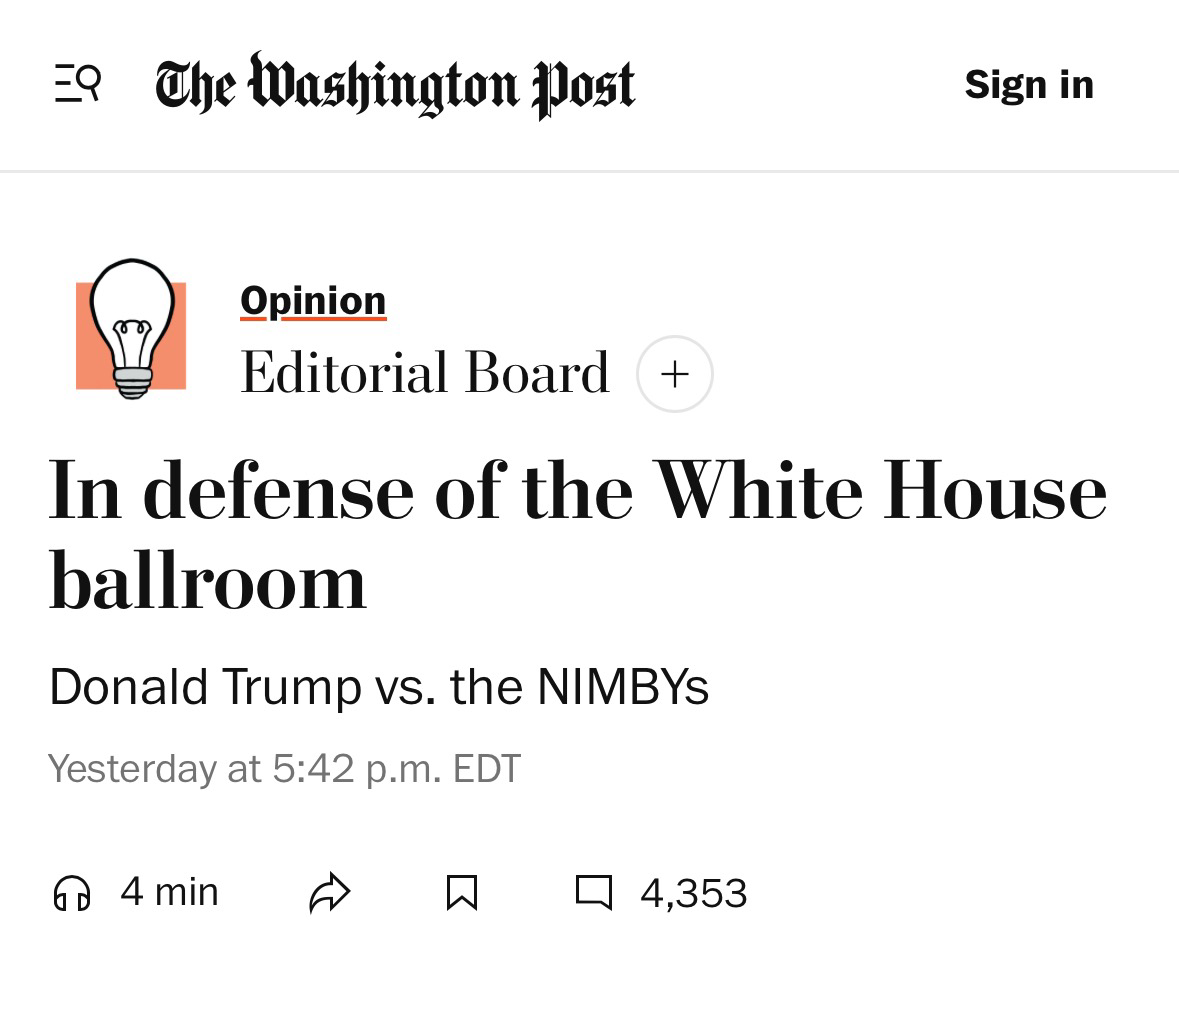Click the lightbulb Opinion icon
This screenshot has height=1009, width=1179.
(x=131, y=330)
